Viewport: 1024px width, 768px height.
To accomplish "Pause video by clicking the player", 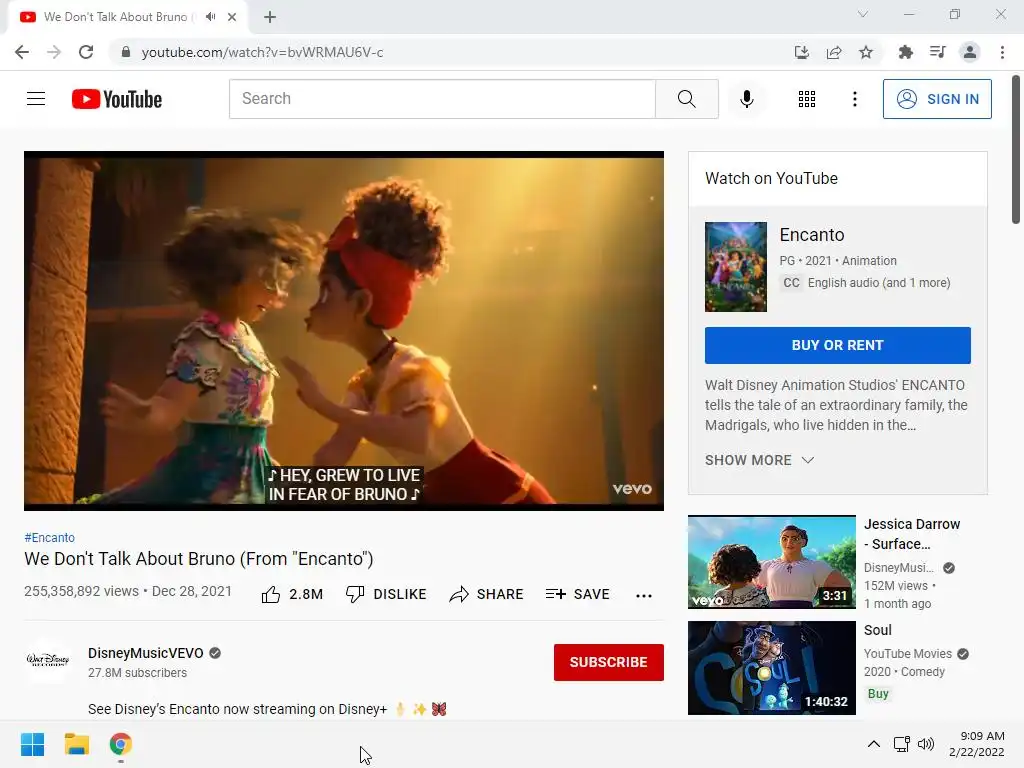I will [344, 330].
